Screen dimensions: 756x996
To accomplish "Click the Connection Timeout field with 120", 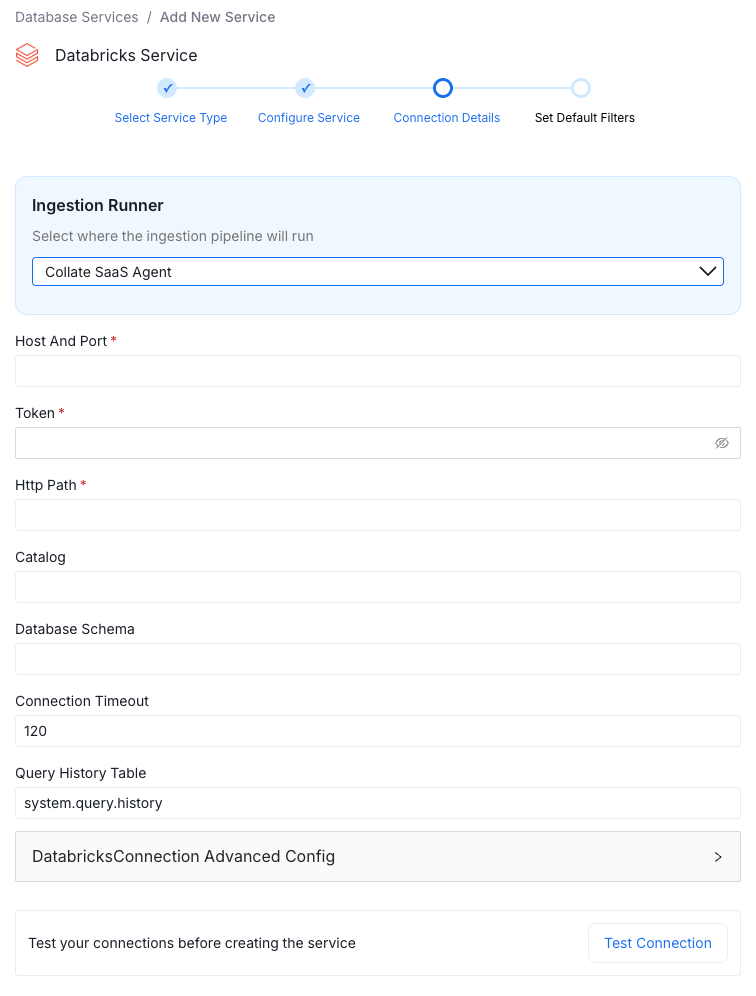I will (378, 731).
